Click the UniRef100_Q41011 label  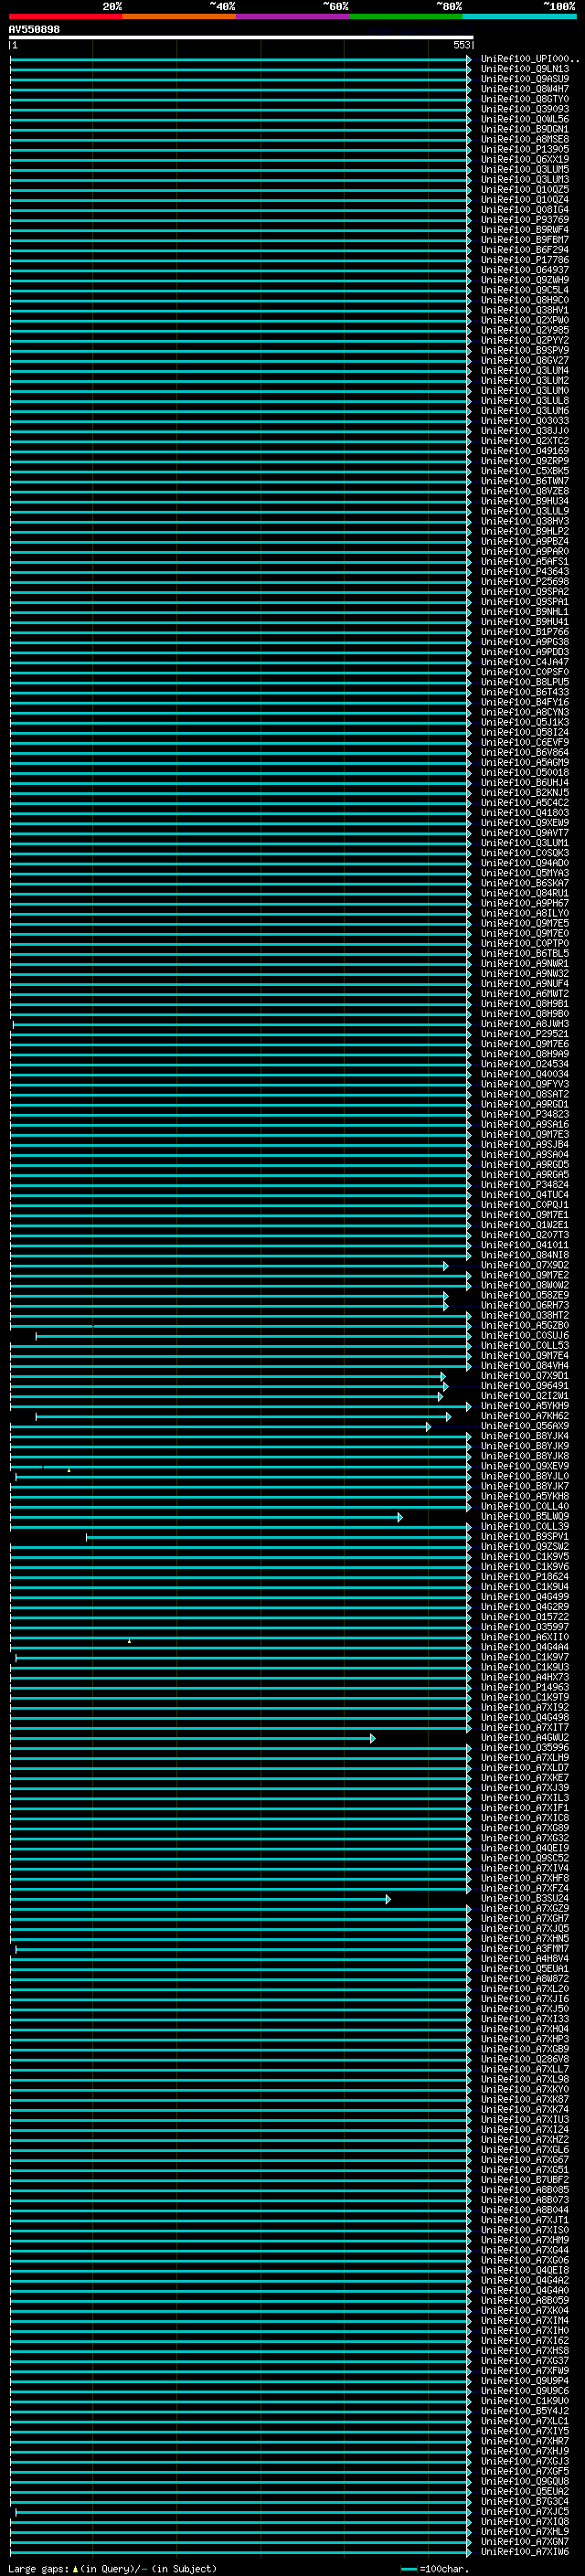[524, 1245]
